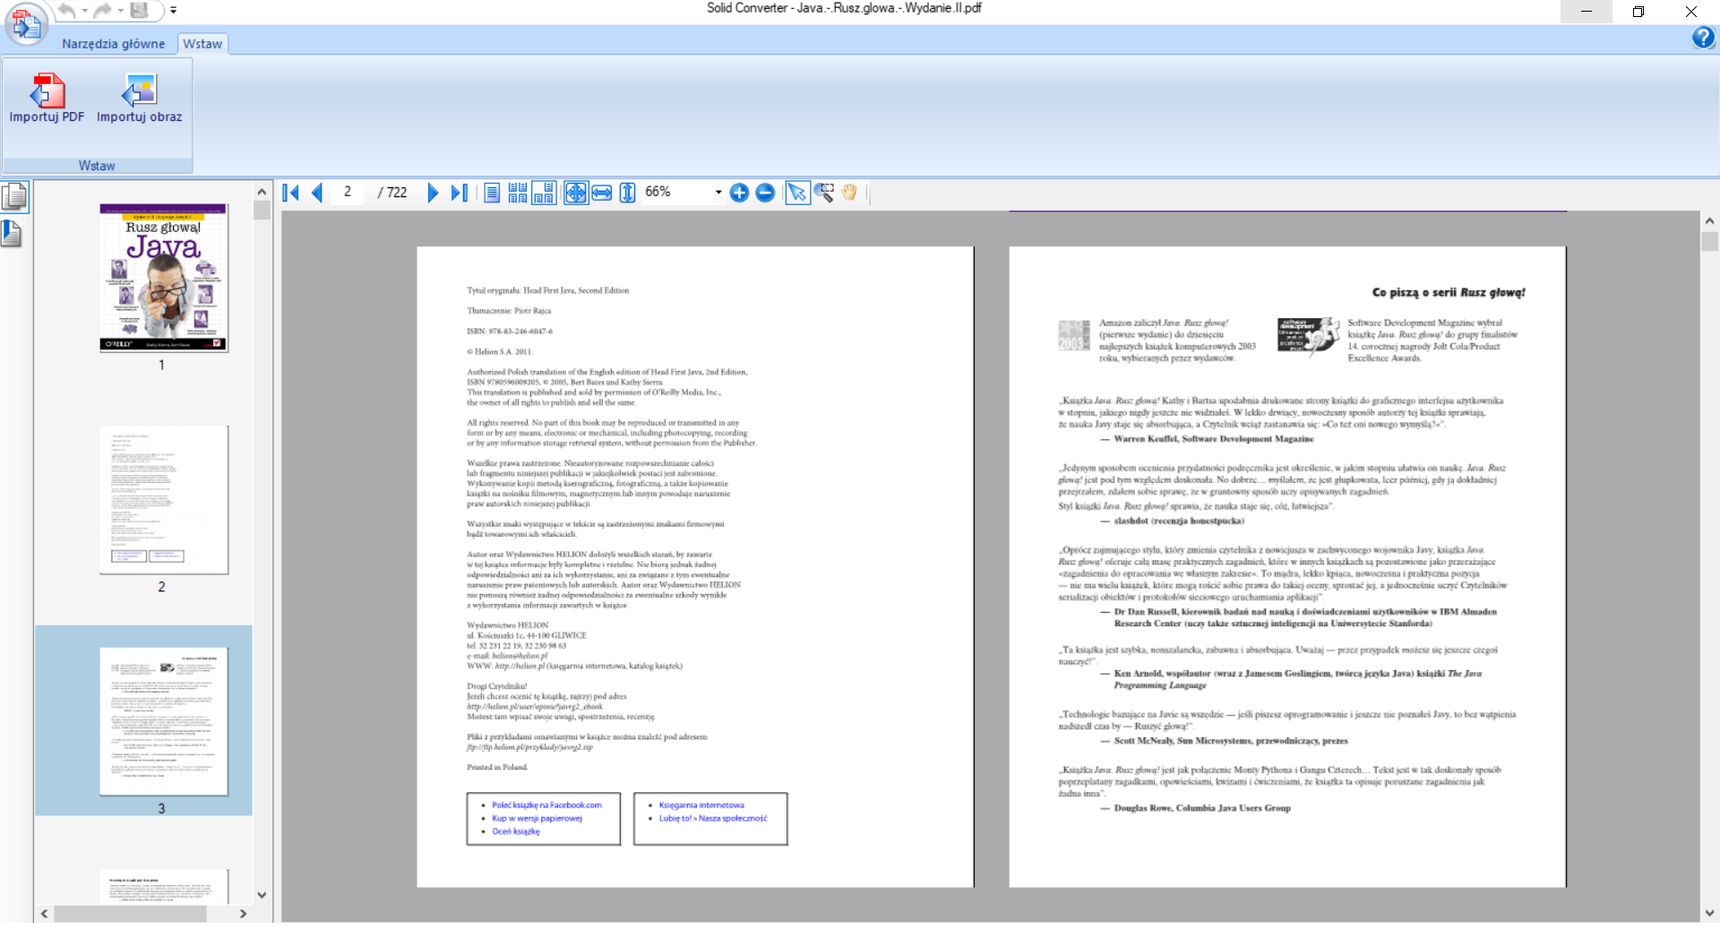The image size is (1720, 930).
Task: Show the page thumbnails panel icon
Action: [14, 197]
